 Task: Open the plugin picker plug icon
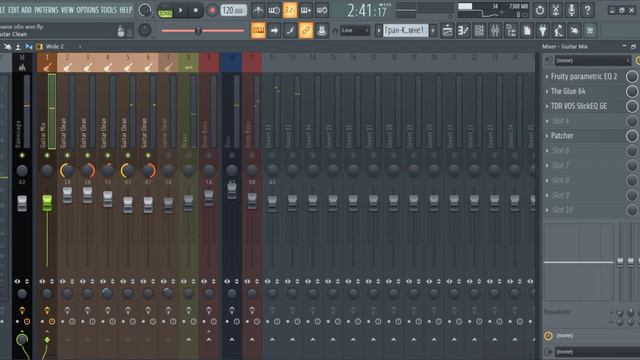pos(543,31)
